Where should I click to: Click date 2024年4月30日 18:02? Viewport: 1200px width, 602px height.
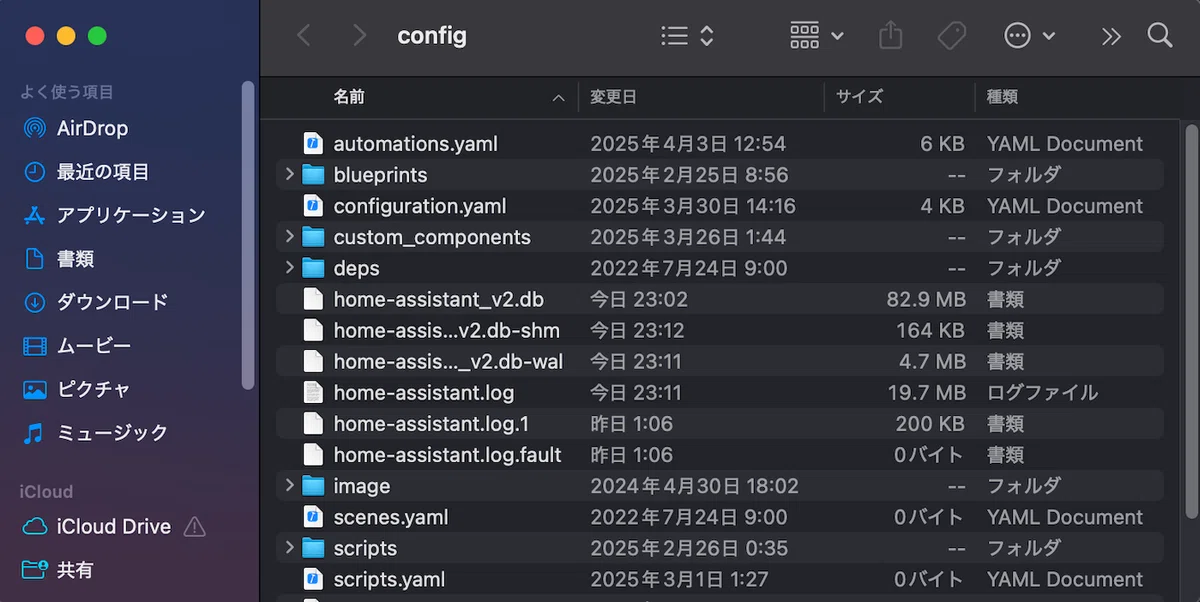point(694,486)
